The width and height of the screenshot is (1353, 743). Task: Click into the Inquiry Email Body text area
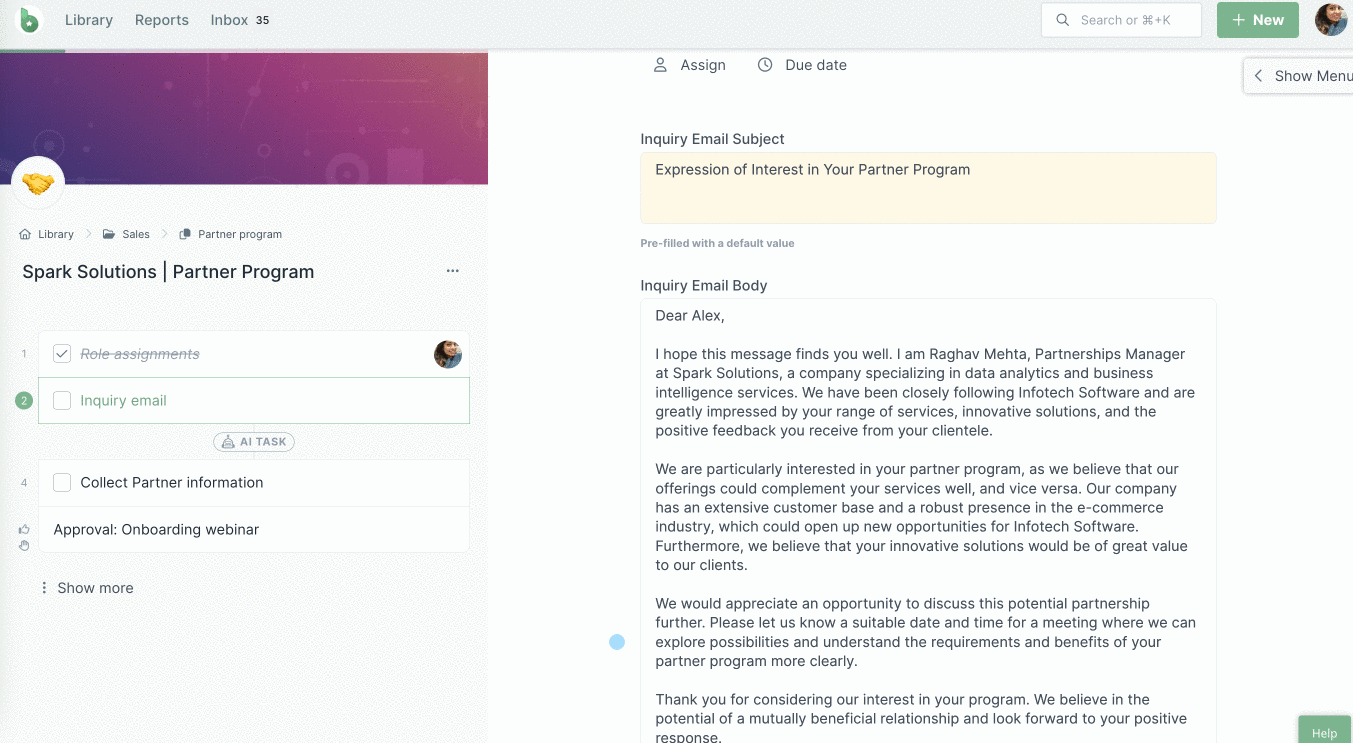(x=928, y=520)
